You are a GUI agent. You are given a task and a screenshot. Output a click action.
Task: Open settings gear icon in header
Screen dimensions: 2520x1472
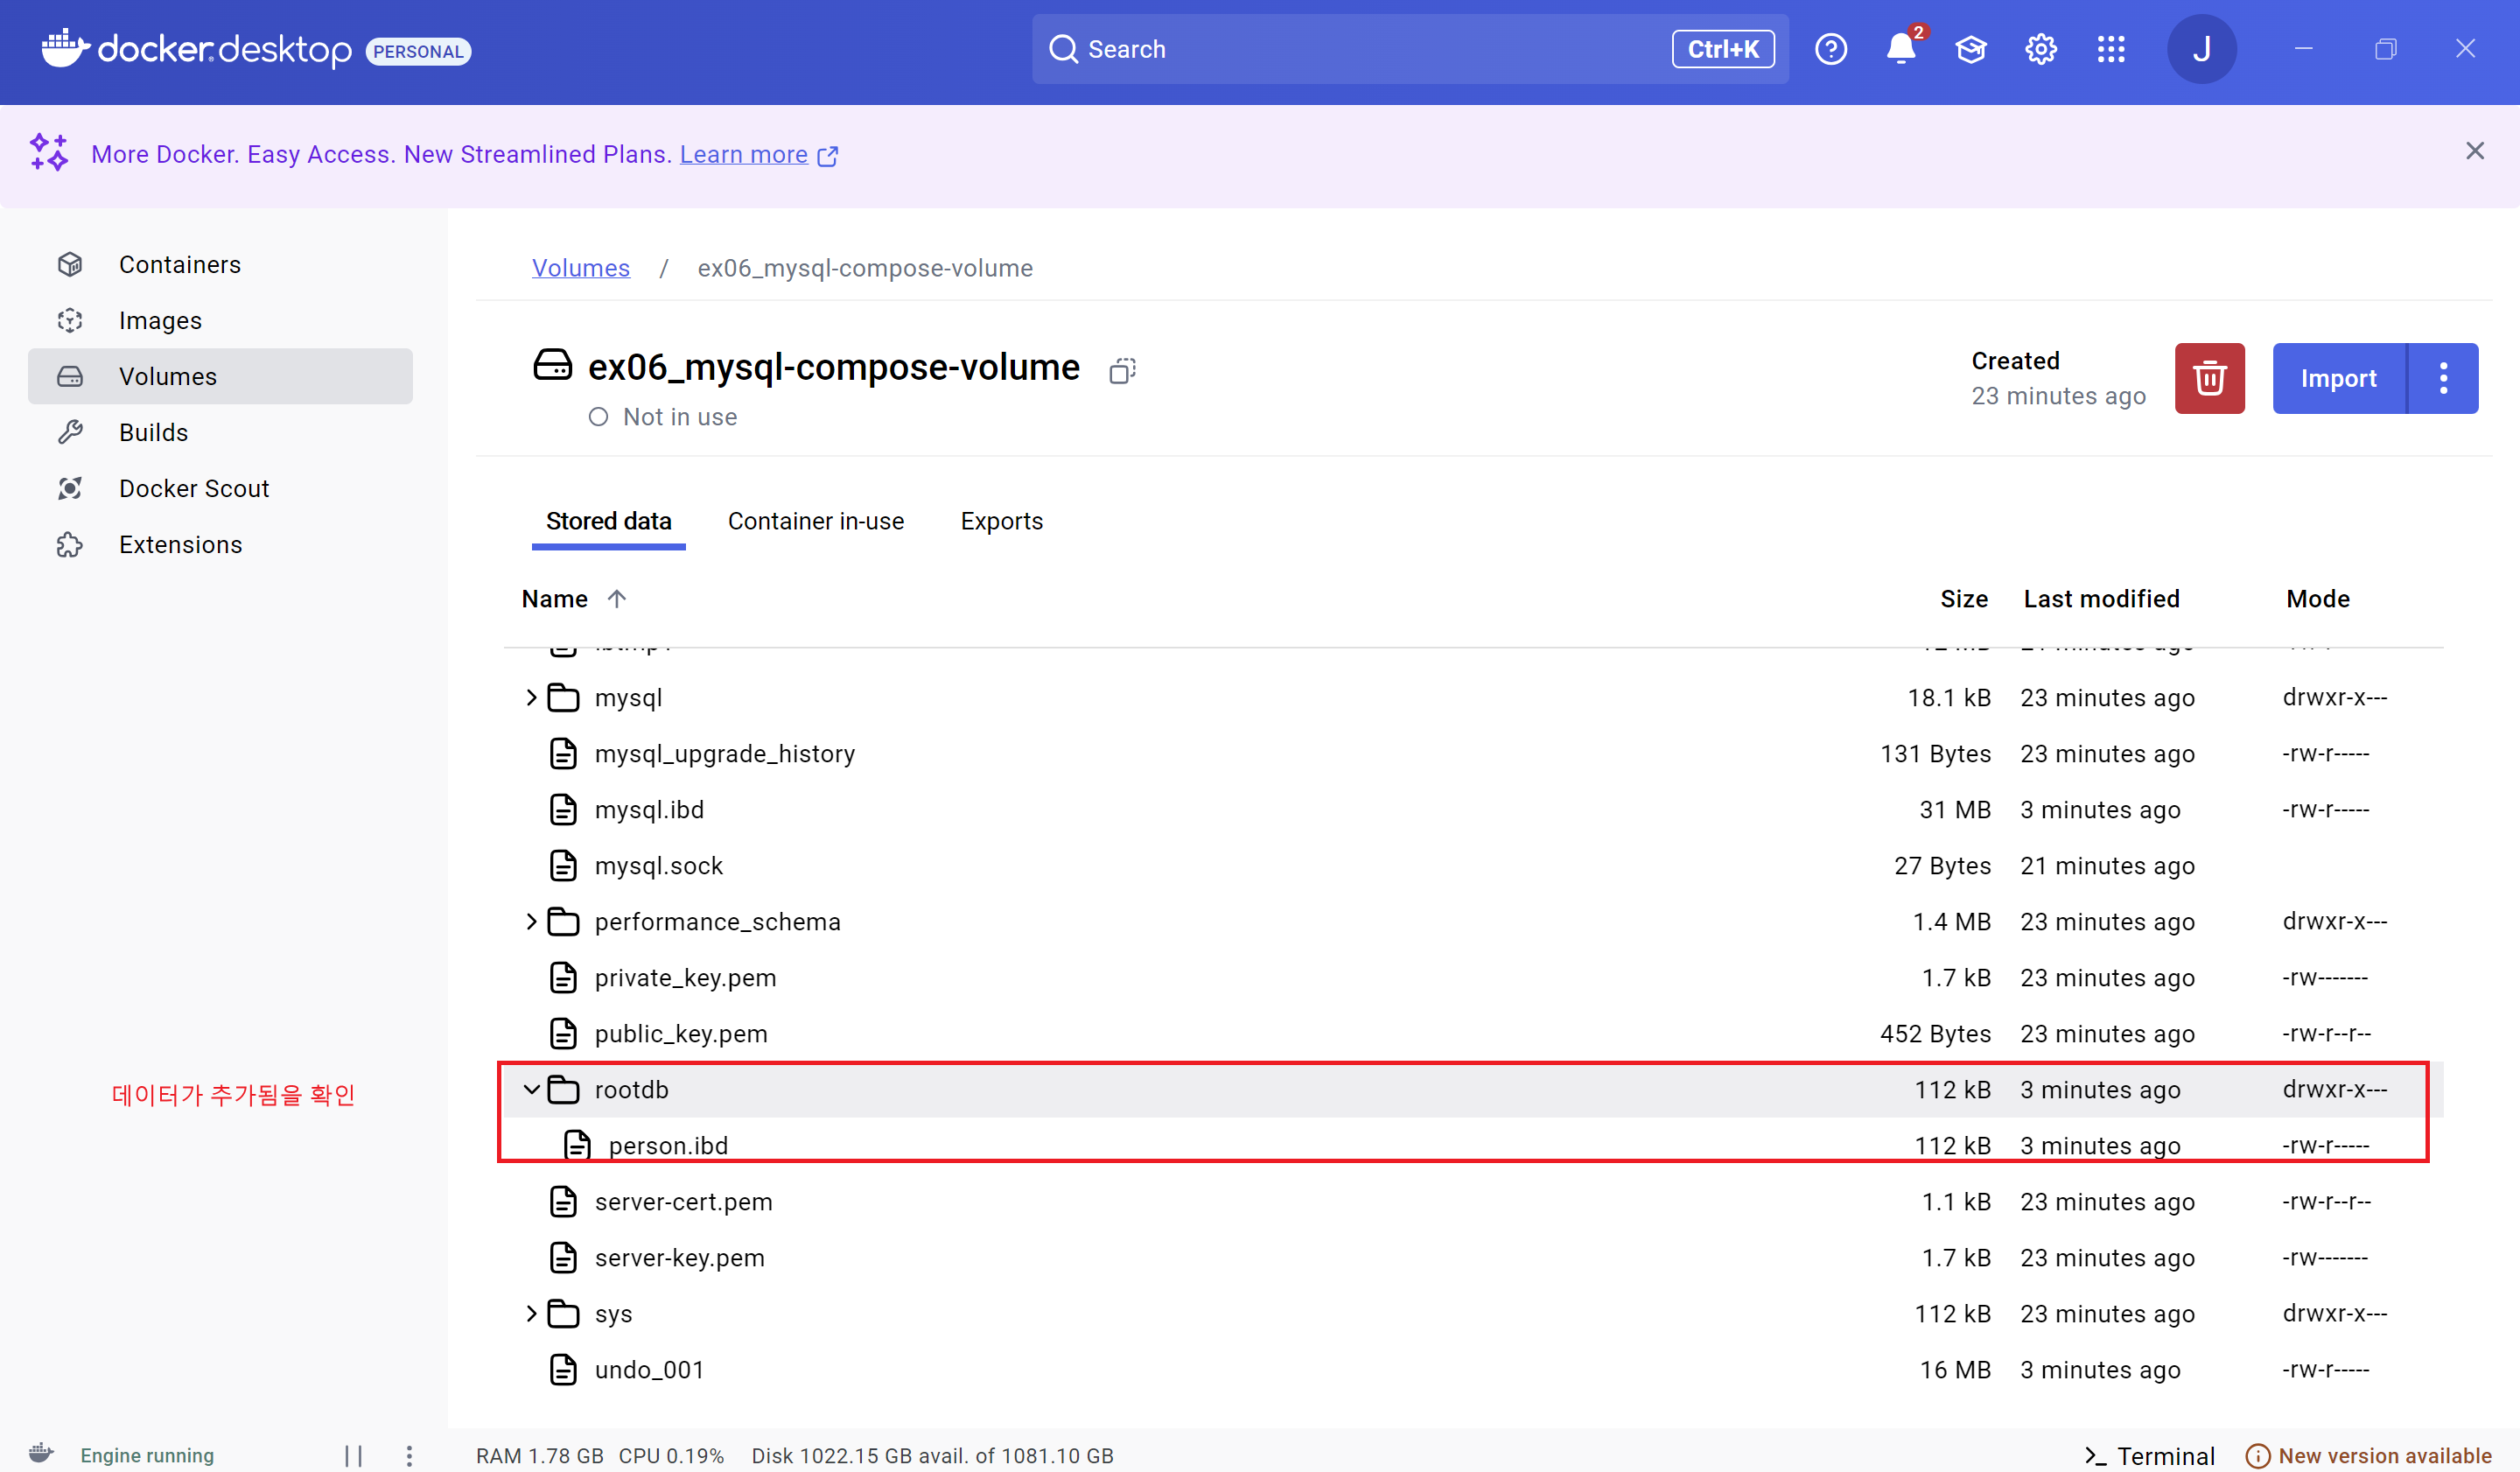pos(2040,49)
